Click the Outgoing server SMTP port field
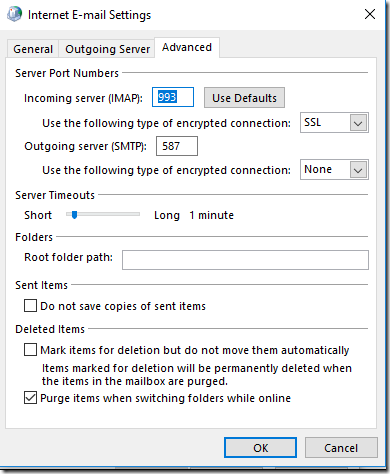The width and height of the screenshot is (390, 474). tap(177, 146)
